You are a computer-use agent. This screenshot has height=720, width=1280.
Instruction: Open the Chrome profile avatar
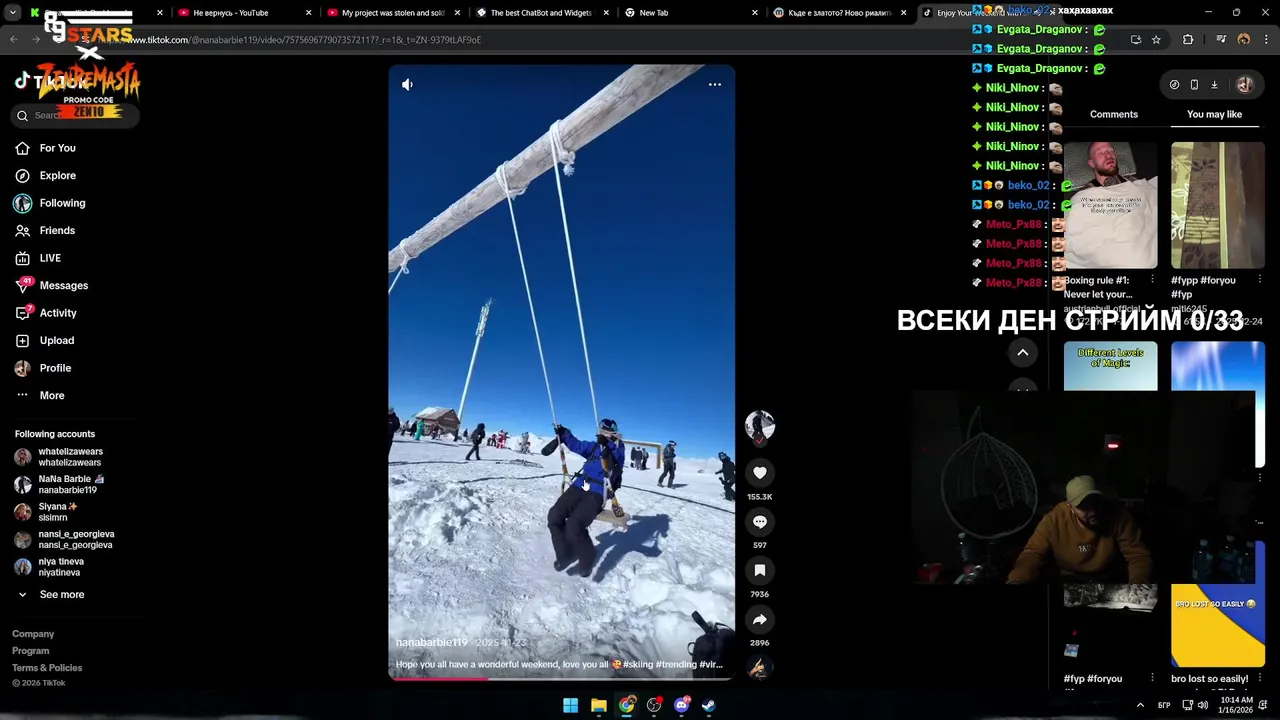[x=1244, y=40]
